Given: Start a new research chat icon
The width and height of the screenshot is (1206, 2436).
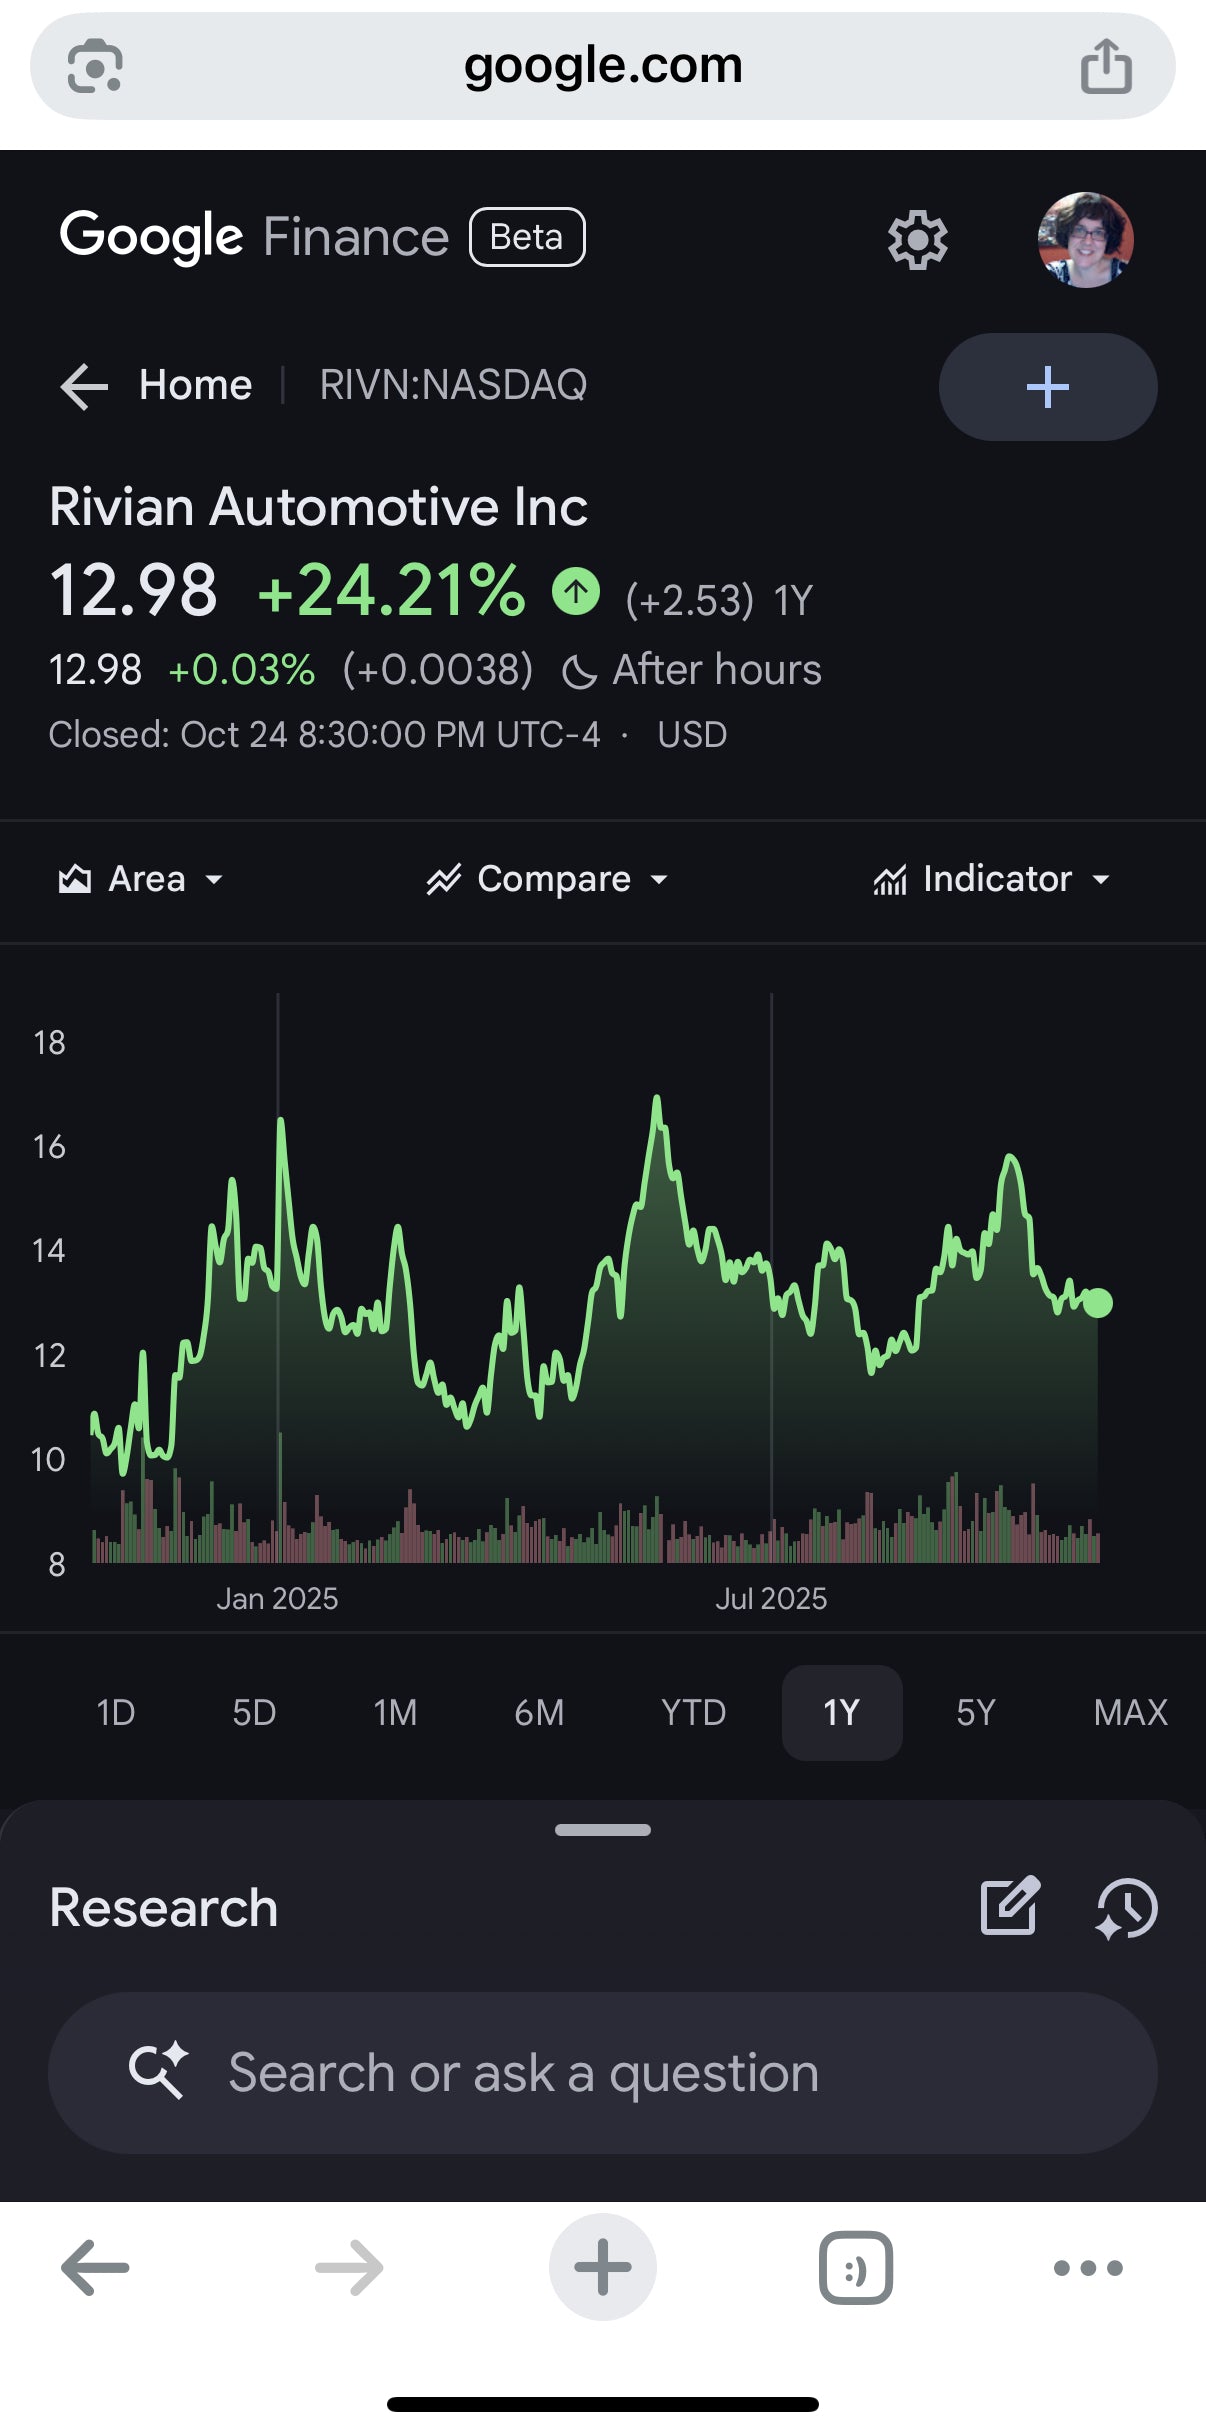Looking at the screenshot, I should (1009, 1908).
